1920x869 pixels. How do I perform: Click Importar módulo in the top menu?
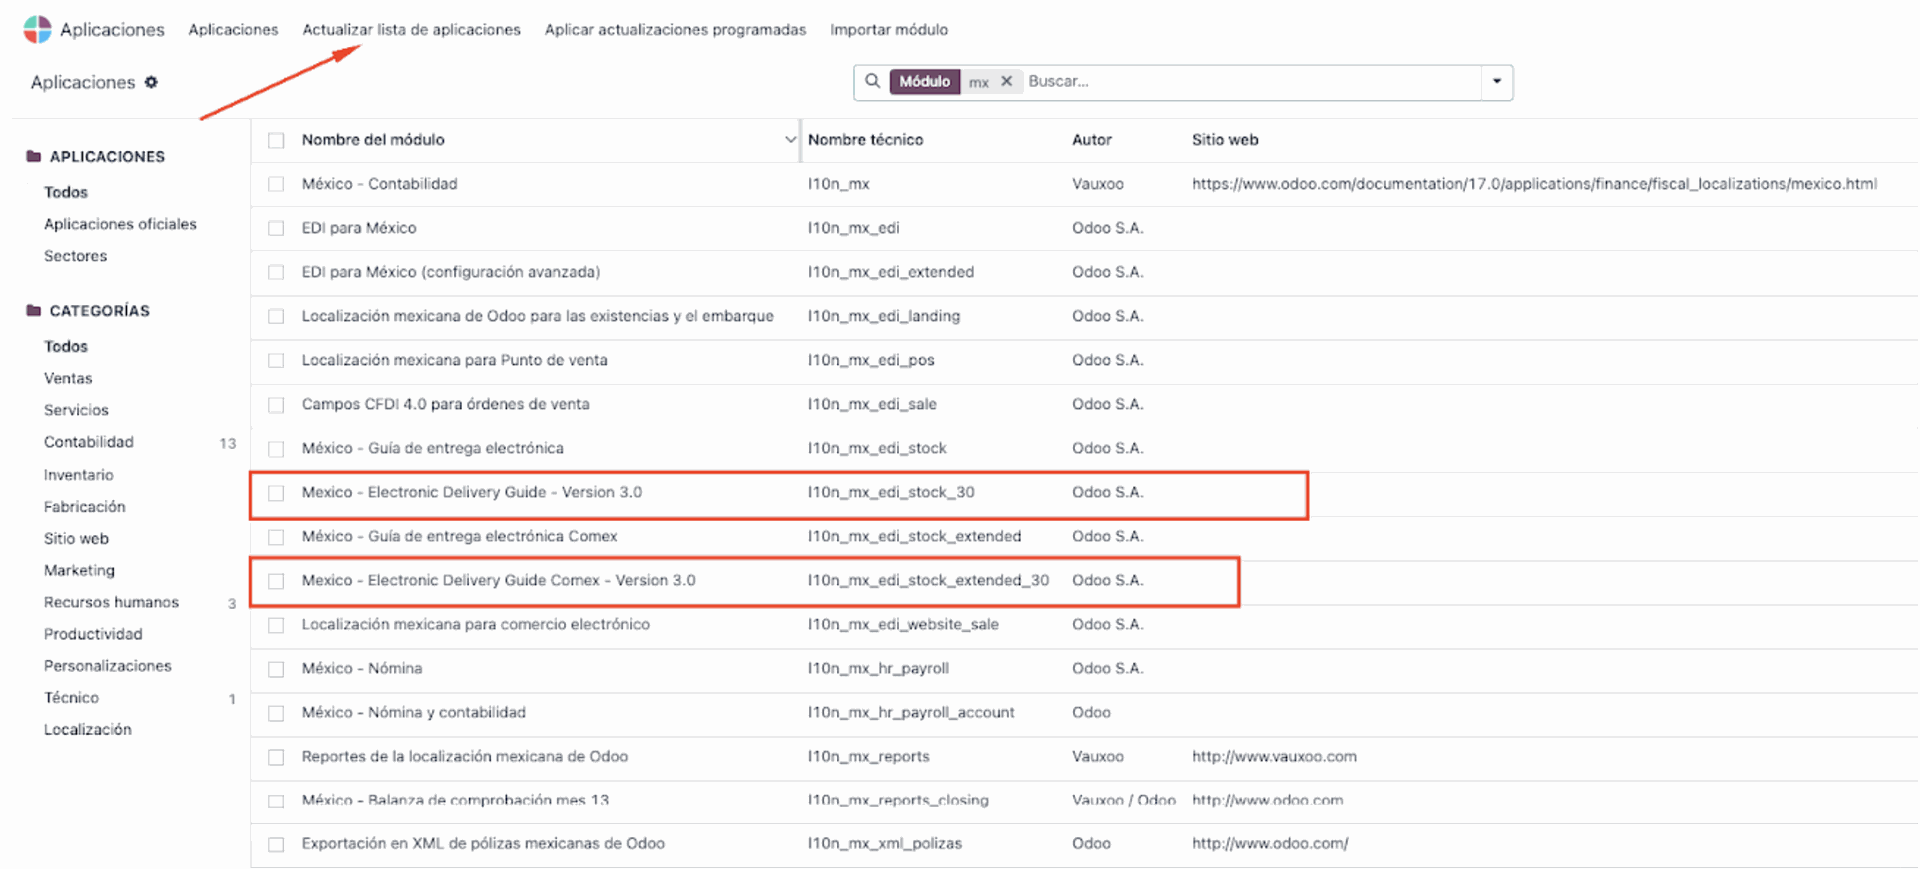888,30
